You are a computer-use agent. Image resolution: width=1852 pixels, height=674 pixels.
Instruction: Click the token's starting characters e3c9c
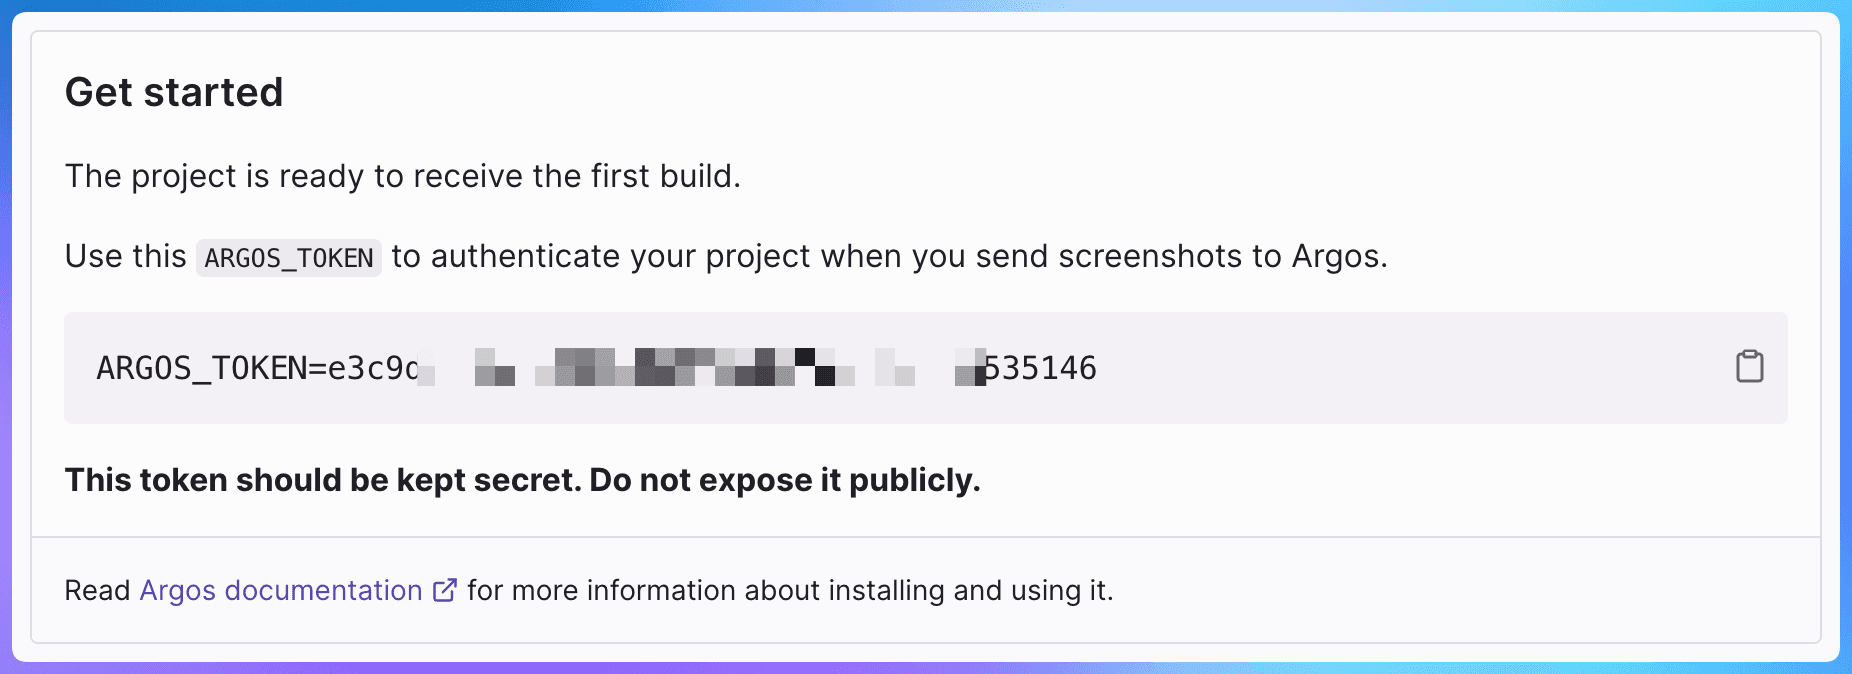pyautogui.click(x=373, y=368)
